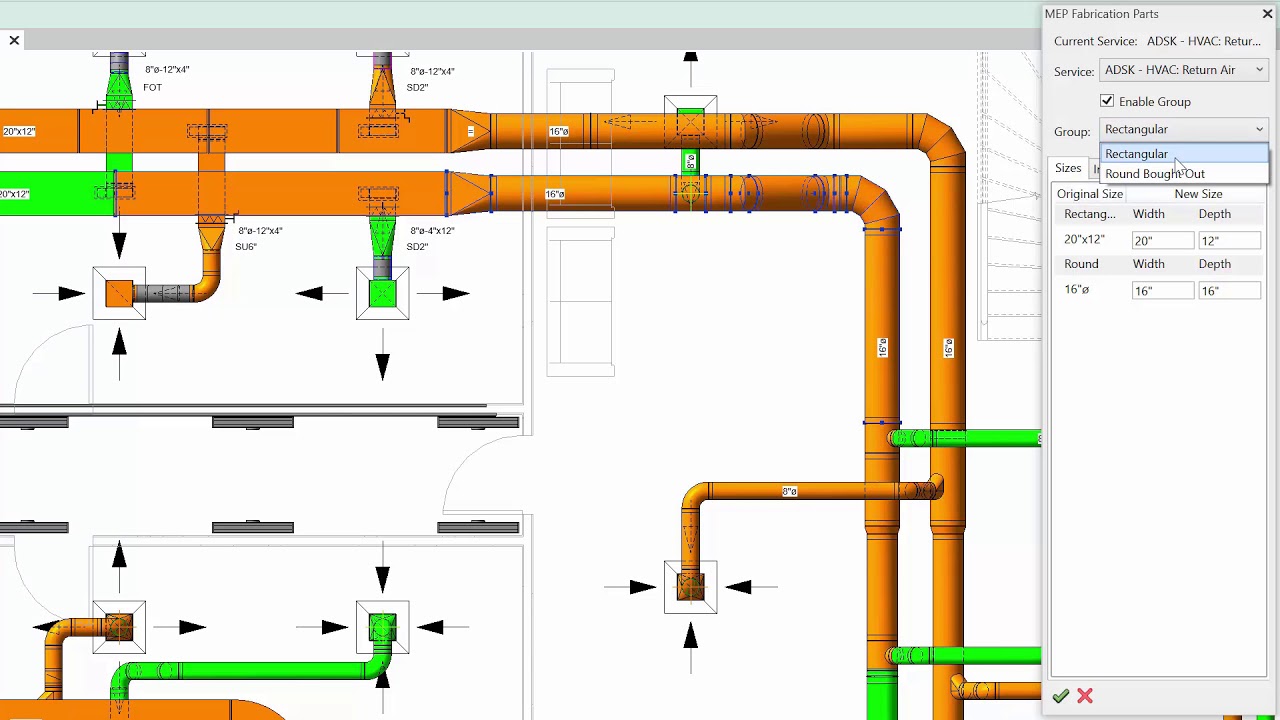Viewport: 1280px width, 720px height.
Task: Cancel edits with the red X icon
Action: [x=1084, y=696]
